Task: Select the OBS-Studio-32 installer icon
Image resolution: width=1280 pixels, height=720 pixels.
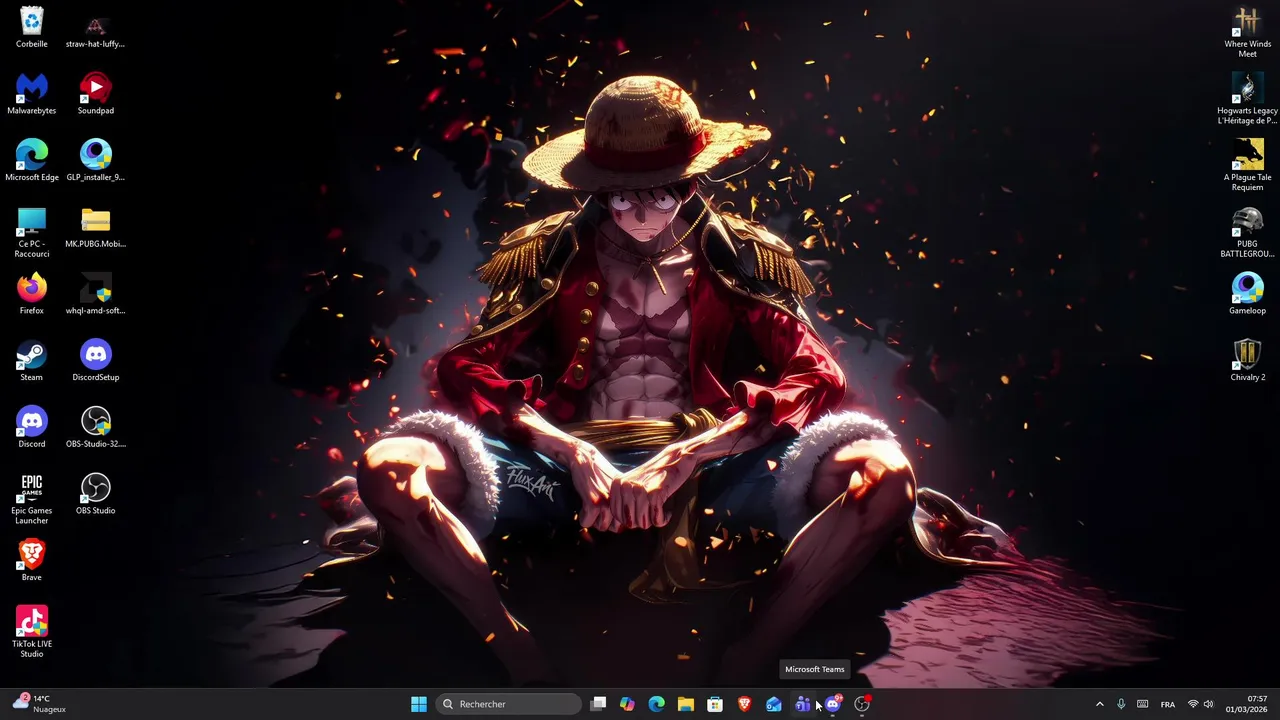Action: click(x=95, y=428)
